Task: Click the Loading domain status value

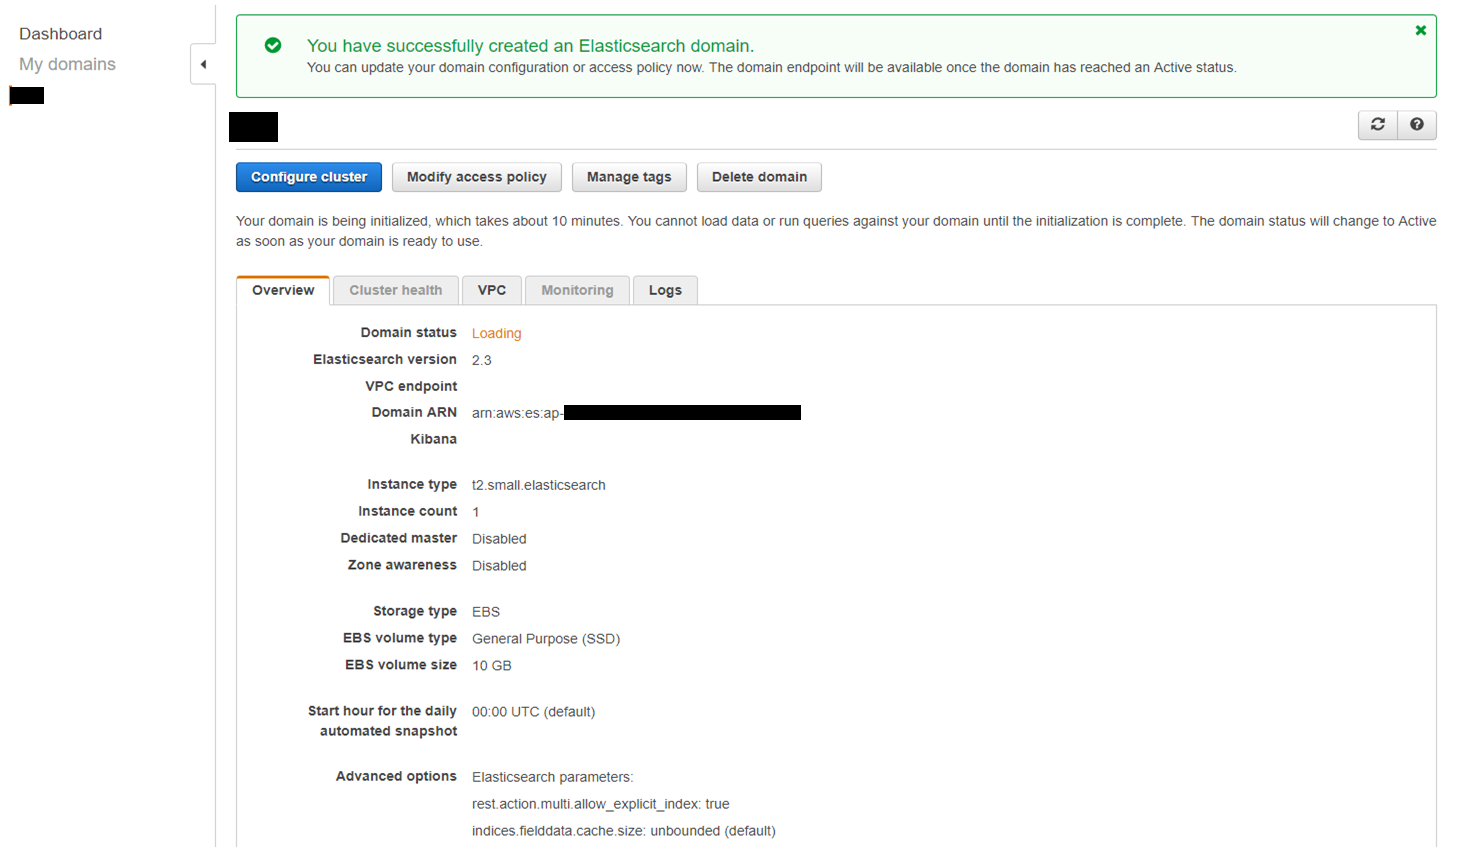Action: pyautogui.click(x=497, y=333)
